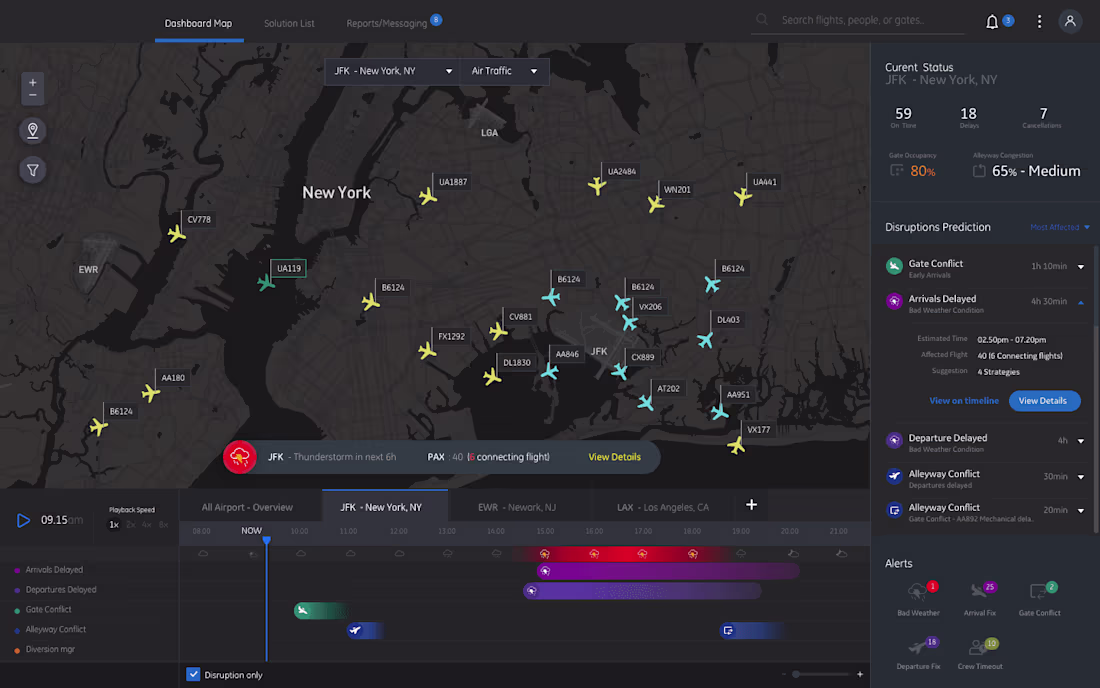Viewport: 1100px width, 688px height.
Task: Expand the Alleyway Conflict 20min item
Action: tap(1080, 511)
